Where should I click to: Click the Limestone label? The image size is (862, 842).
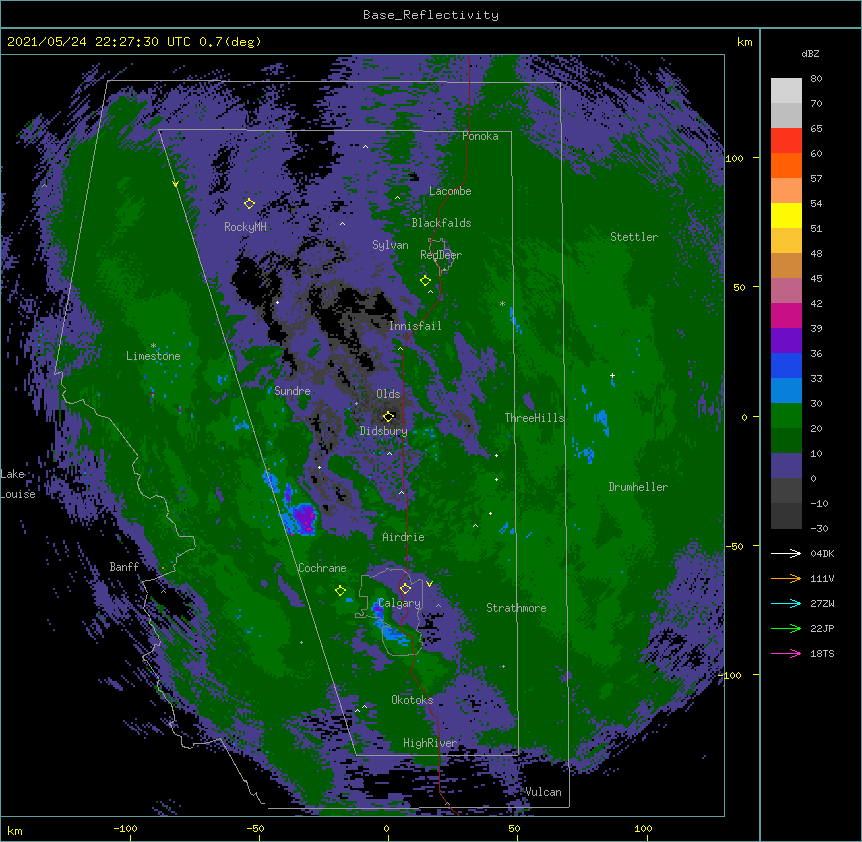(x=153, y=356)
